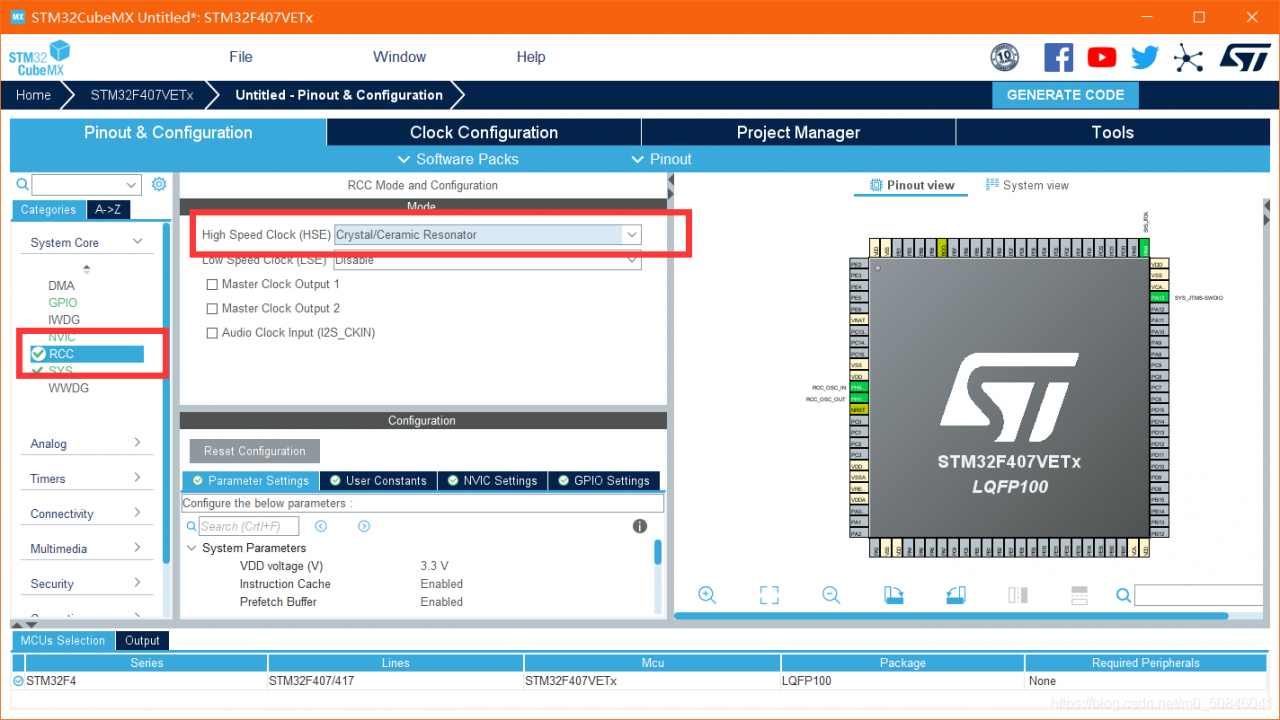Viewport: 1280px width, 720px height.
Task: Select GPIO in System Core
Action: point(62,303)
